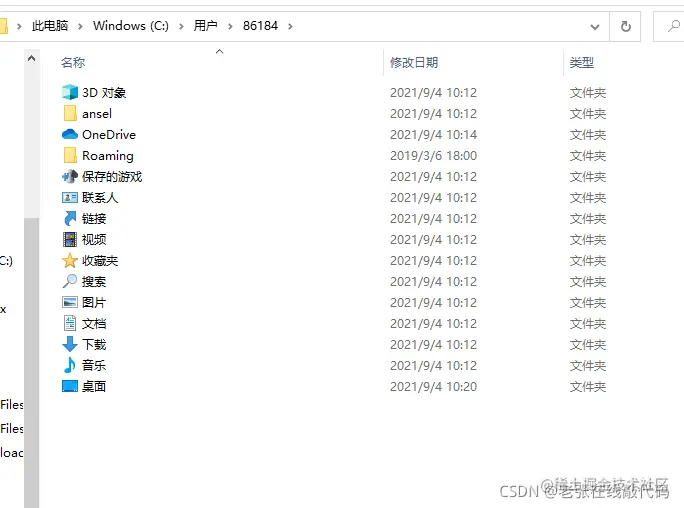The height and width of the screenshot is (508, 684).
Task: Navigate to 此电脑 in breadcrumb
Action: [x=50, y=26]
